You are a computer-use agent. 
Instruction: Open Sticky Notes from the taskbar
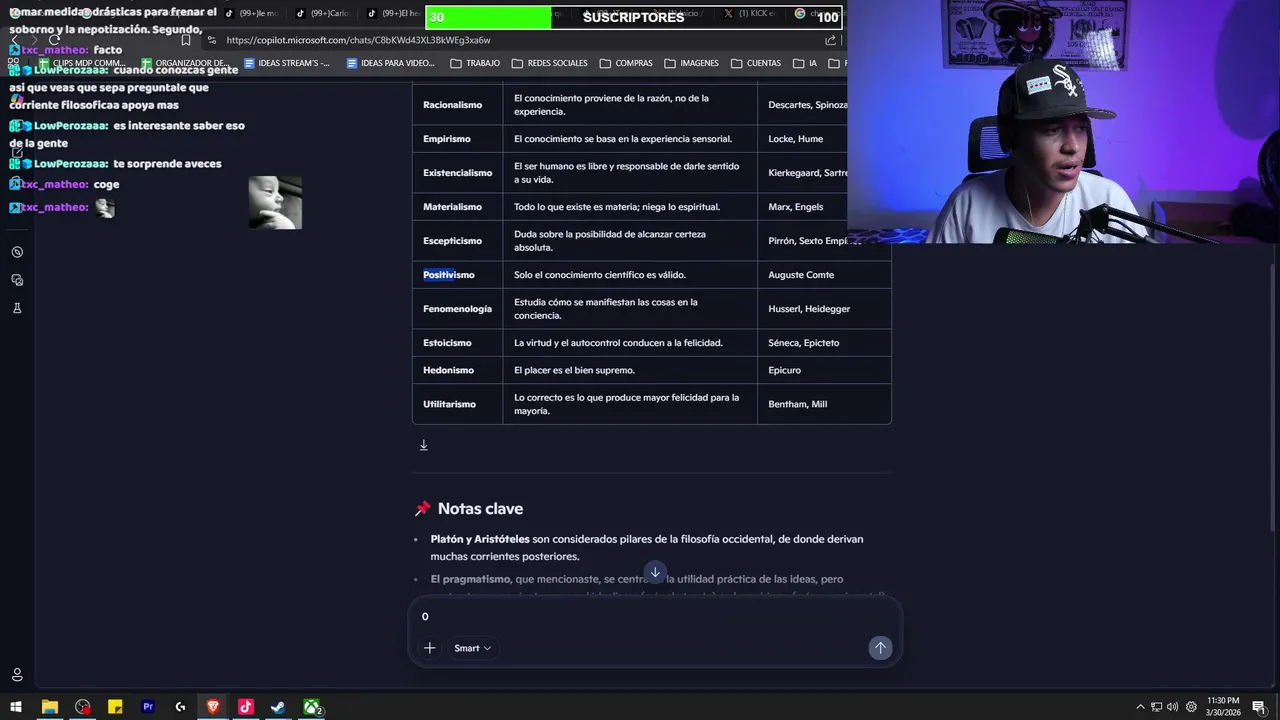click(115, 707)
